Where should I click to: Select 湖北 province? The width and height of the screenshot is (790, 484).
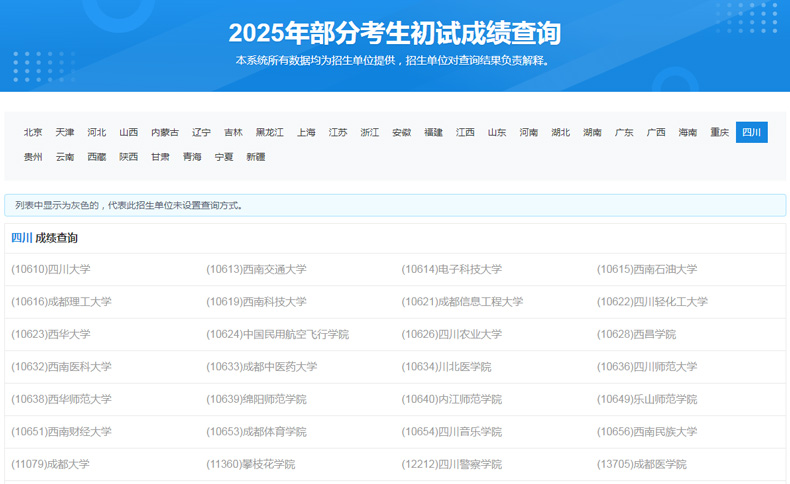pos(560,132)
